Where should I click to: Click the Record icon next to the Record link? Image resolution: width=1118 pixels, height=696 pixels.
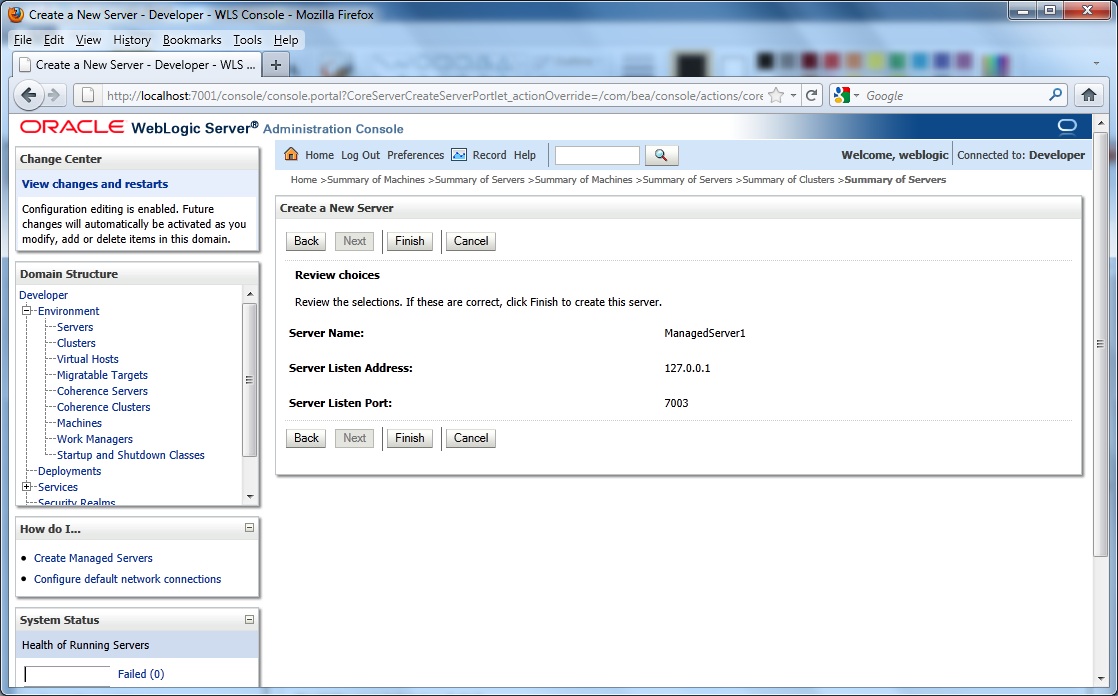[459, 155]
